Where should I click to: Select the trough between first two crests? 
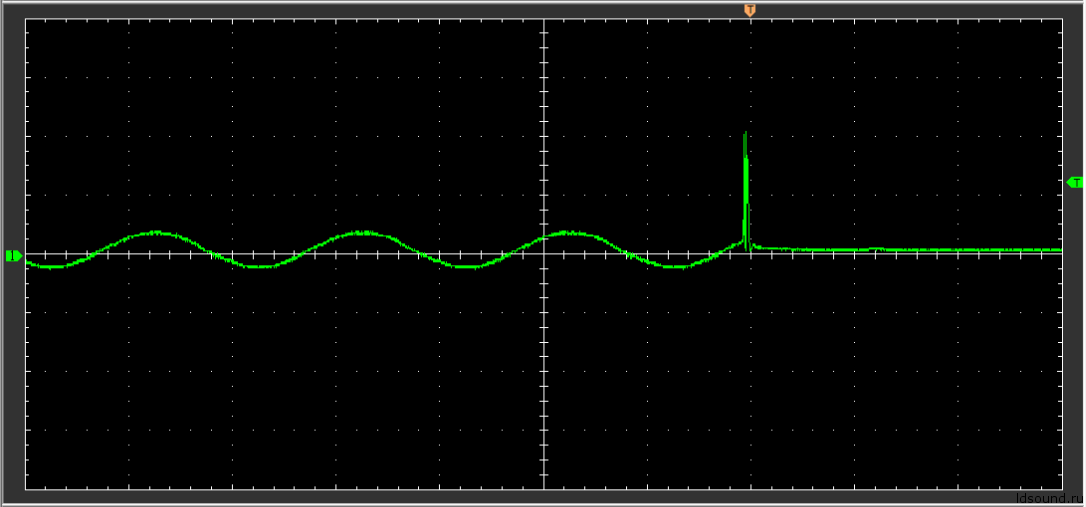pyautogui.click(x=258, y=267)
